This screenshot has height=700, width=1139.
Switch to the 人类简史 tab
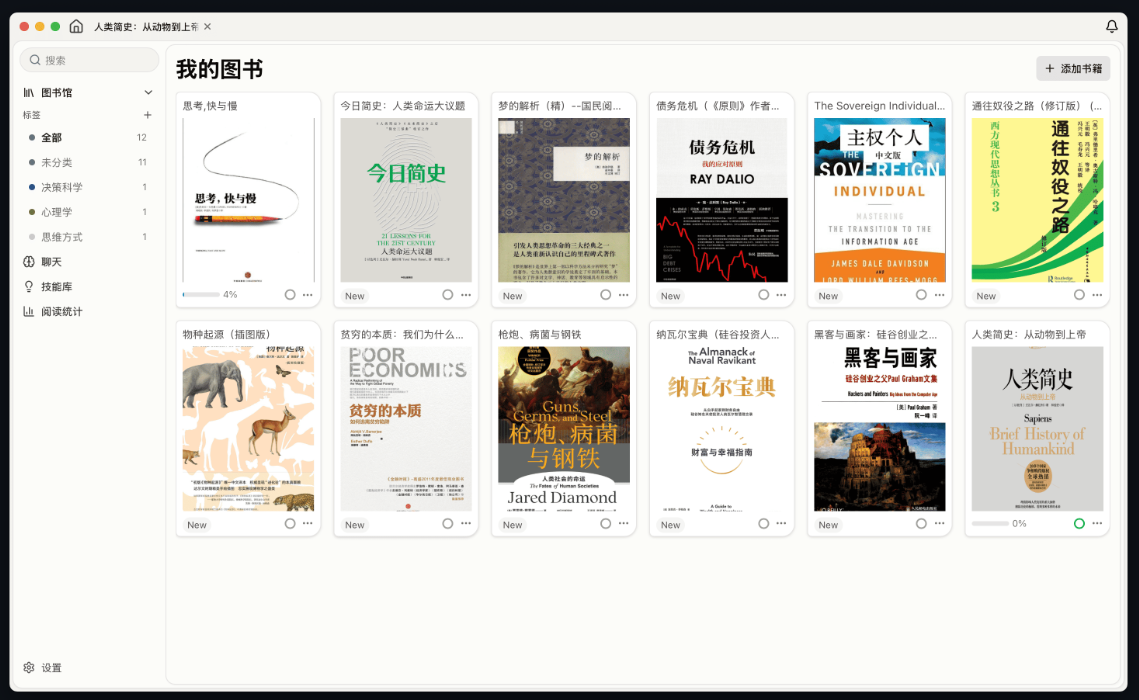pyautogui.click(x=144, y=27)
